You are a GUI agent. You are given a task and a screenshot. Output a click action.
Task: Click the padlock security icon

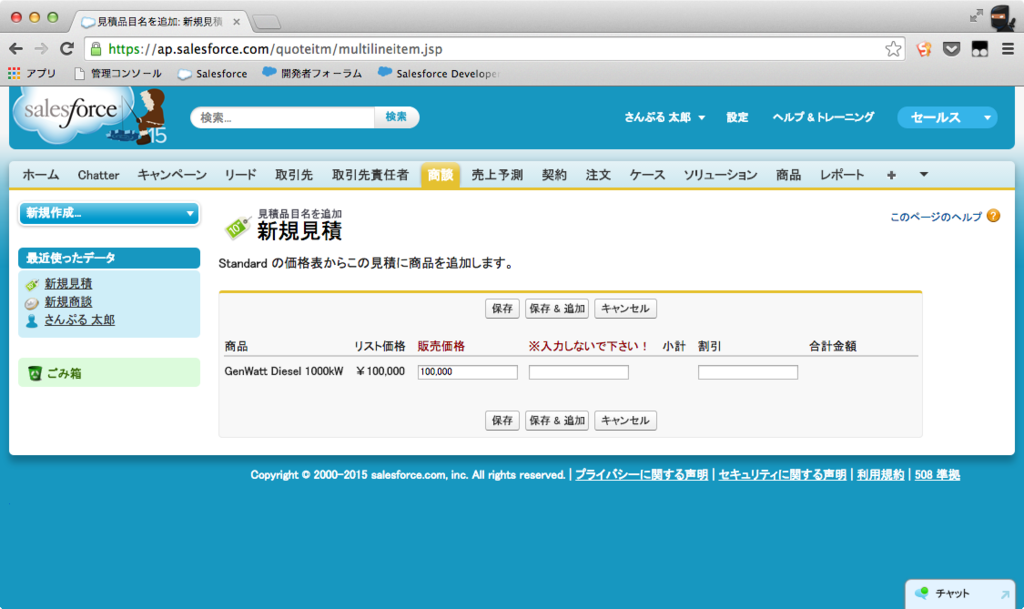click(96, 49)
